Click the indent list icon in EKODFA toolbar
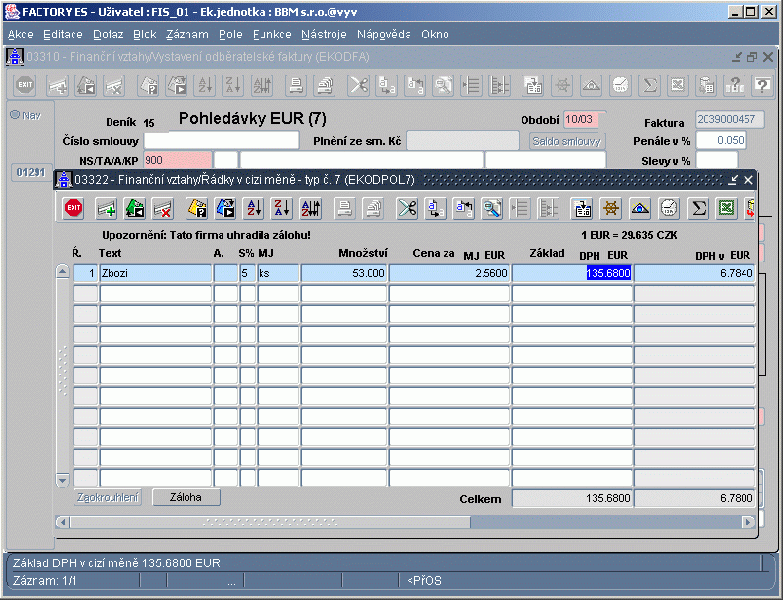This screenshot has height=600, width=783. pyautogui.click(x=471, y=85)
